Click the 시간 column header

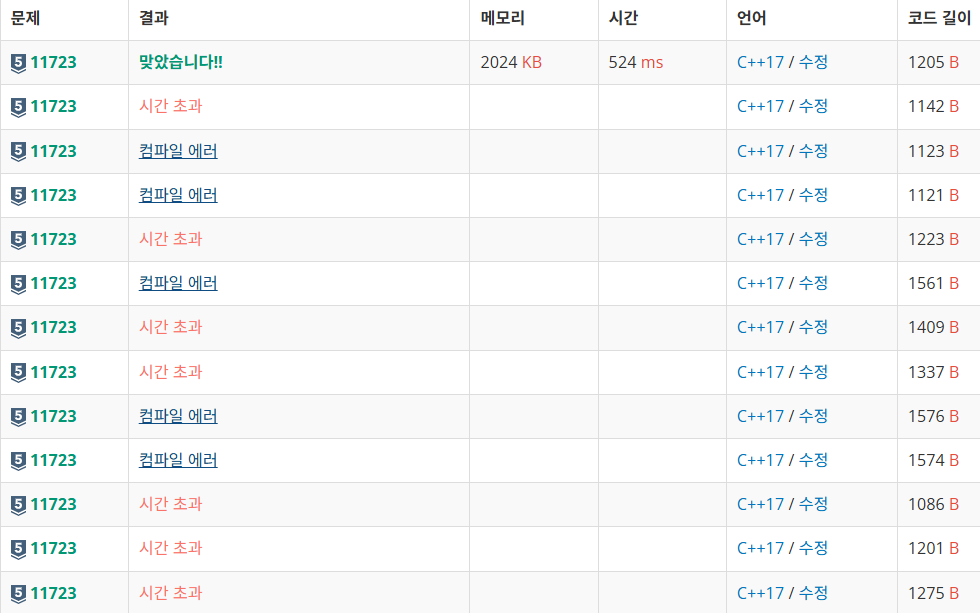623,18
